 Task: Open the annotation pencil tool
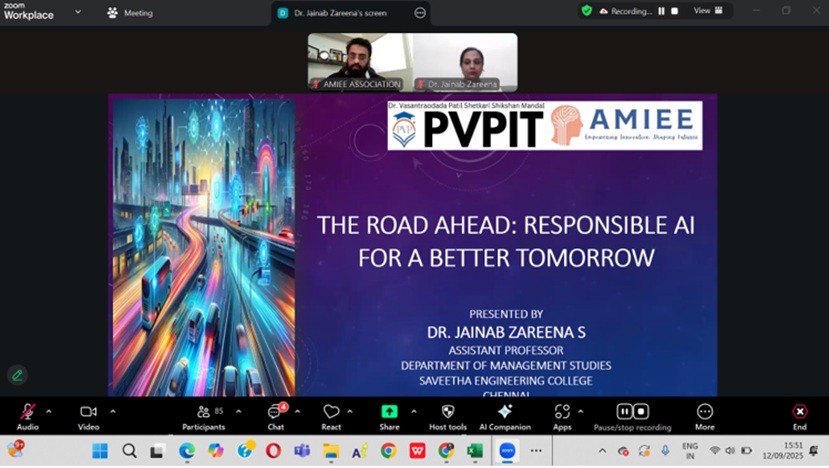click(16, 376)
